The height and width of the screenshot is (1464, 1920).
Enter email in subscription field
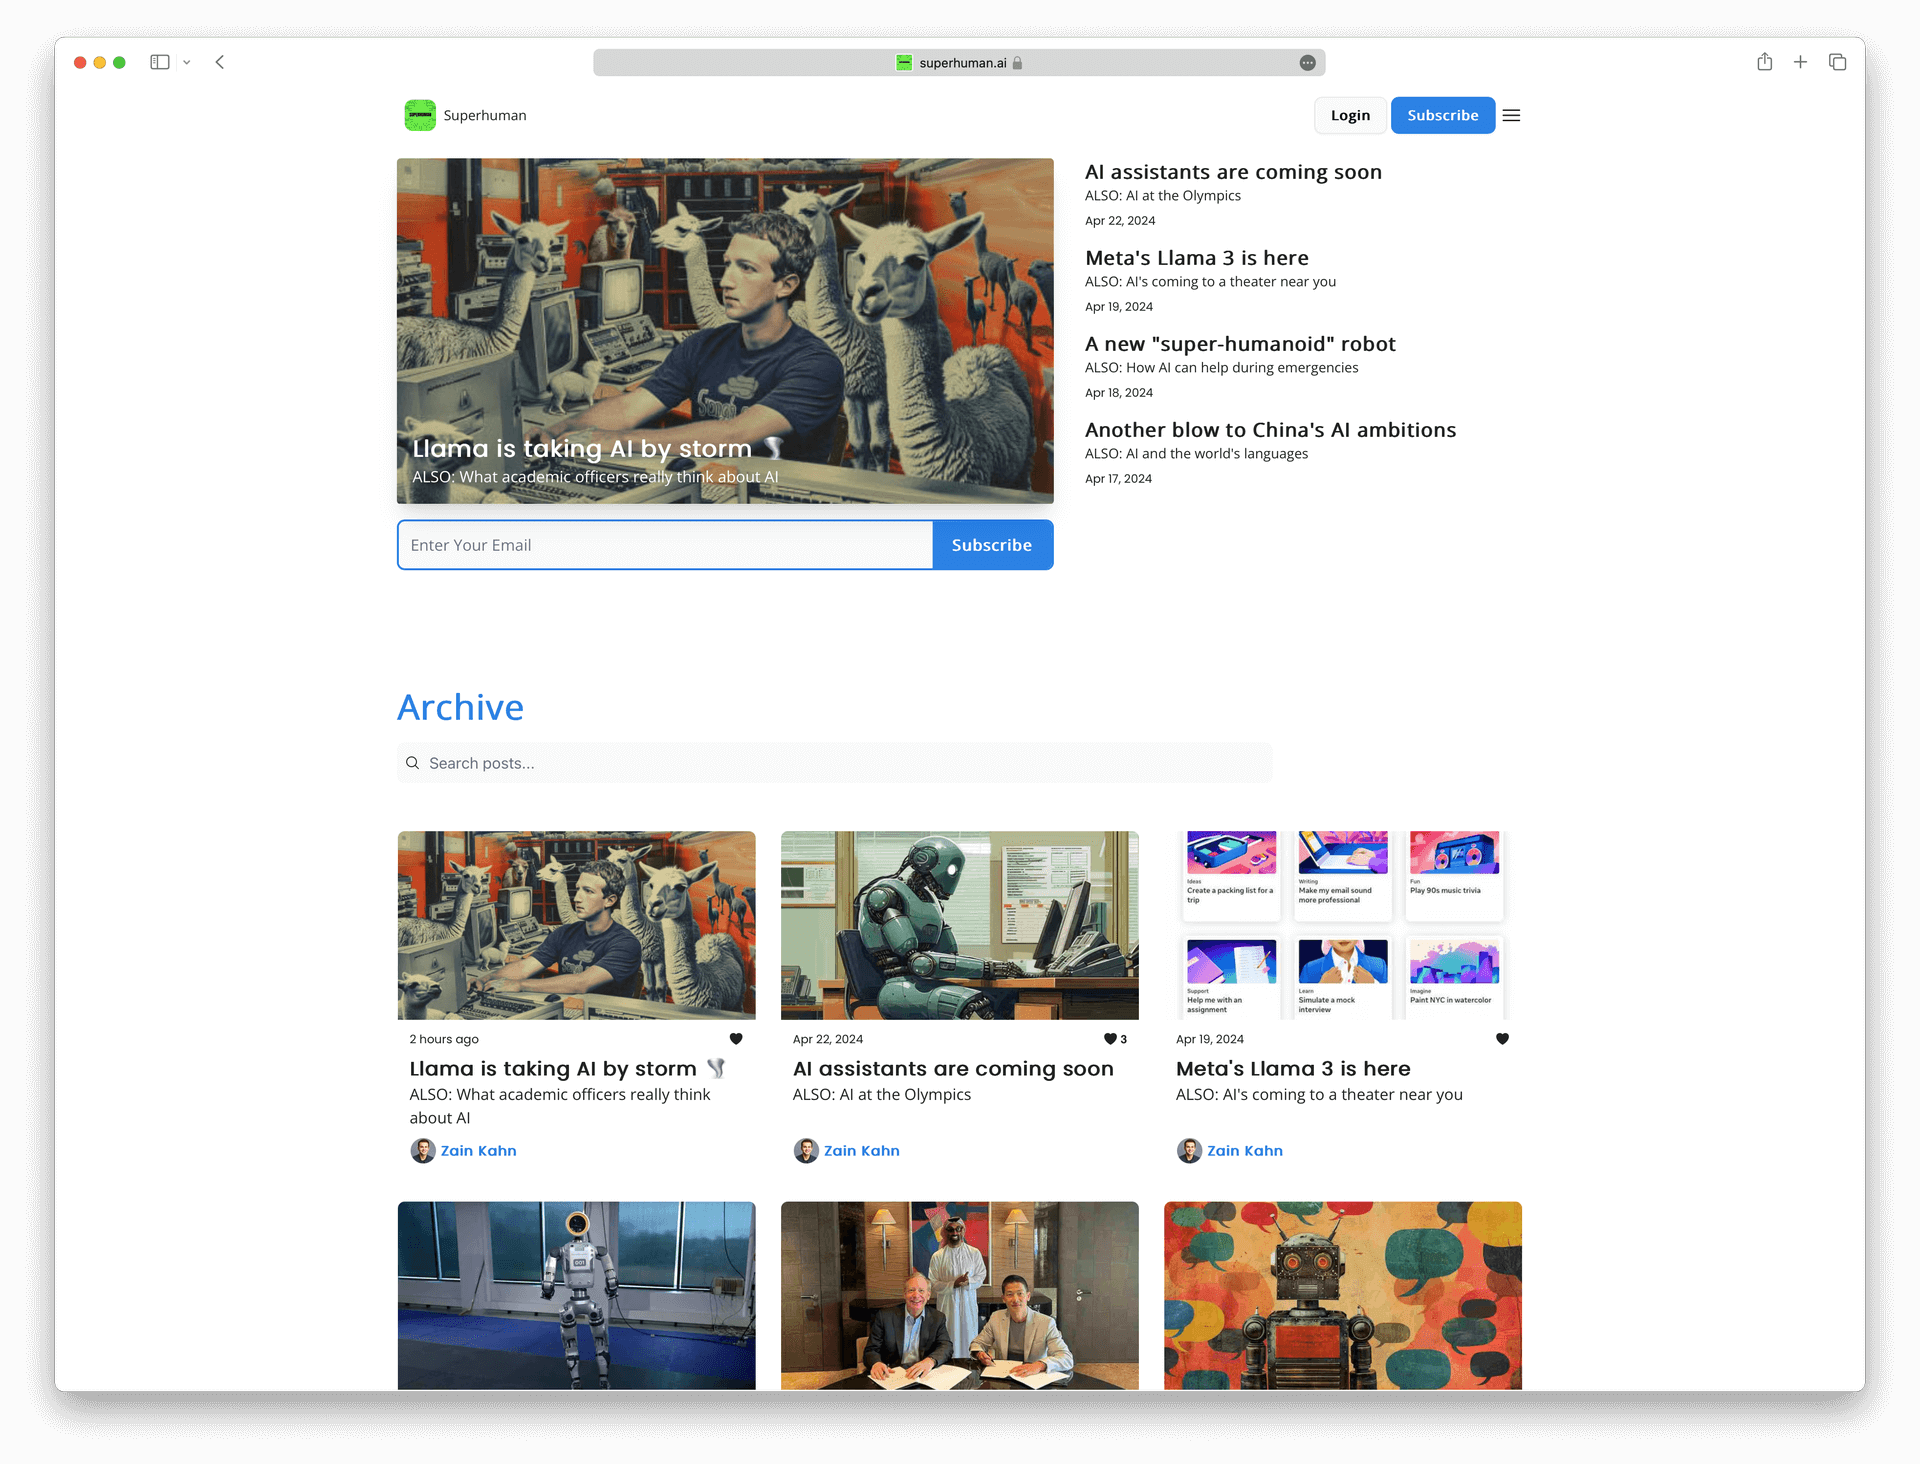tap(664, 544)
